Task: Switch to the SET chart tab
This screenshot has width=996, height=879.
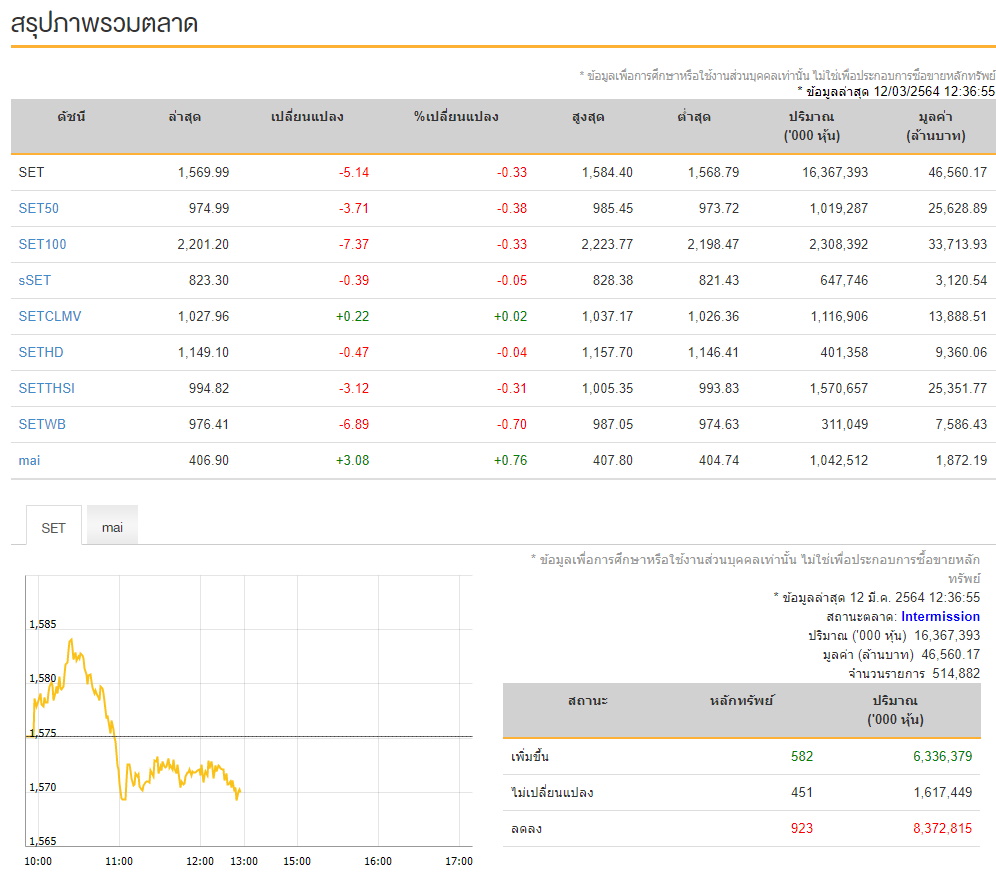Action: click(x=53, y=528)
